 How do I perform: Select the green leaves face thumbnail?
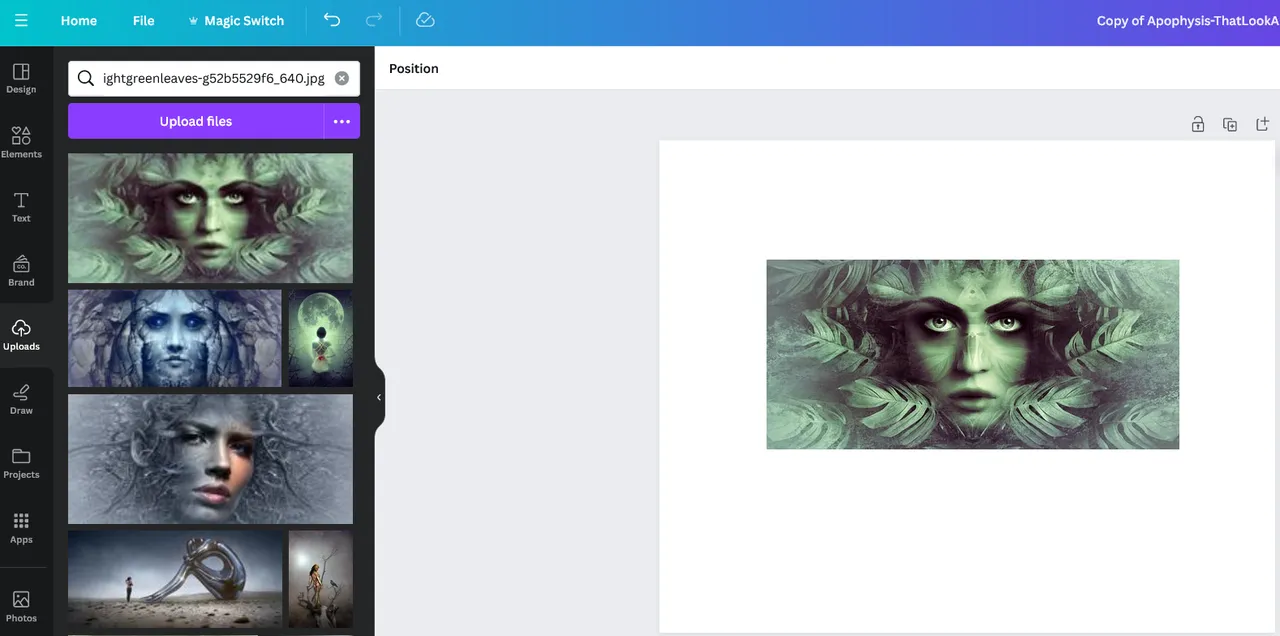pos(210,218)
